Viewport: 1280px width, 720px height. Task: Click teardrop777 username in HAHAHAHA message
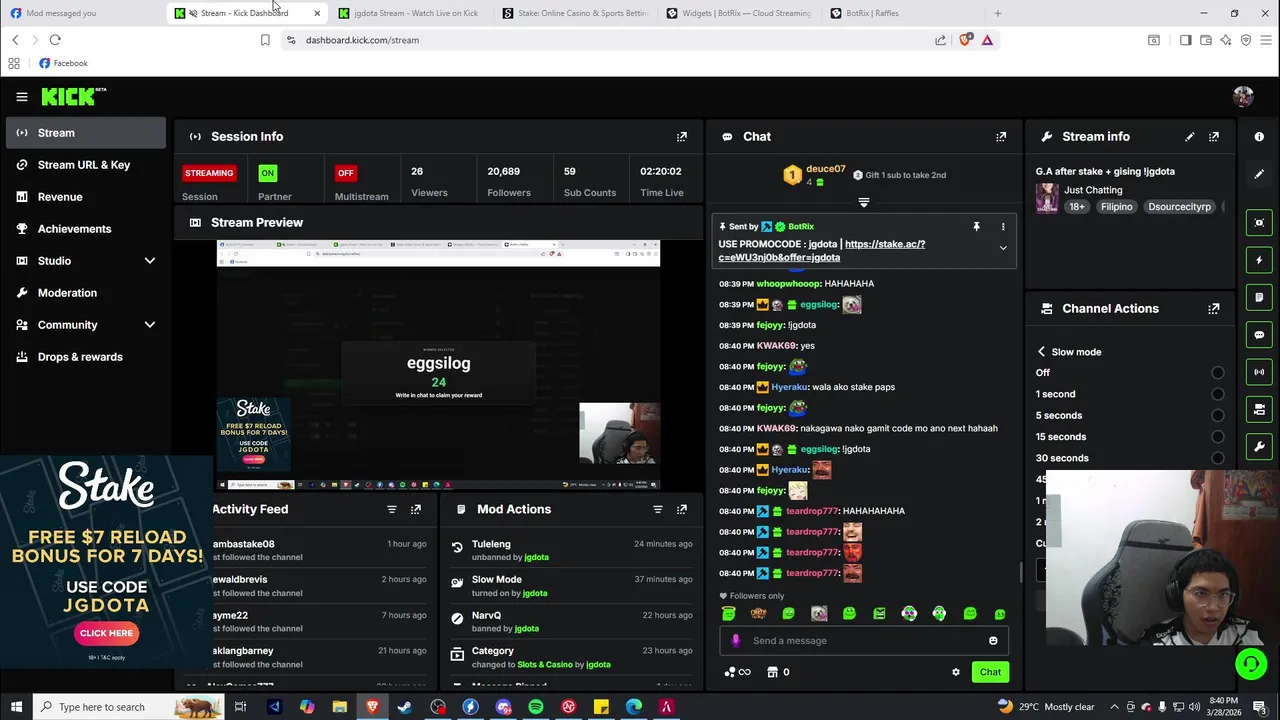pyautogui.click(x=812, y=511)
